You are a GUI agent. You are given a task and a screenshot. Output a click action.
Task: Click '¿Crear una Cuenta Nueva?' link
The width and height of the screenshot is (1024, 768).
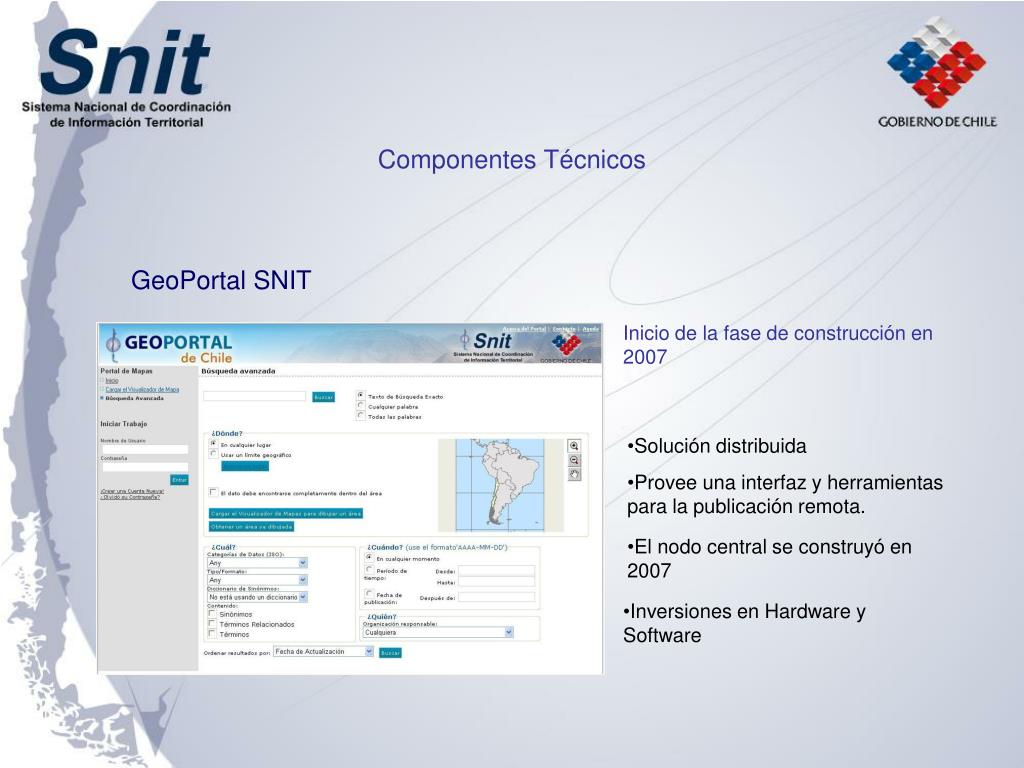132,491
